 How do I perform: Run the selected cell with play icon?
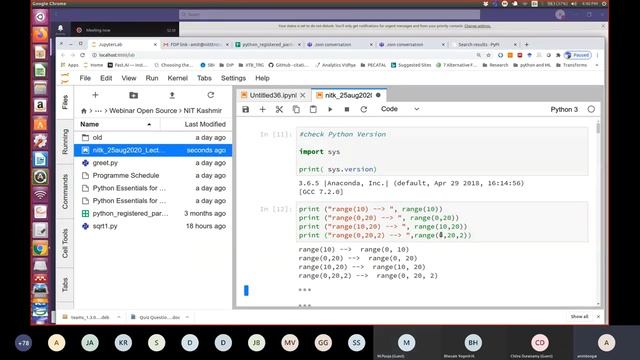tap(330, 109)
